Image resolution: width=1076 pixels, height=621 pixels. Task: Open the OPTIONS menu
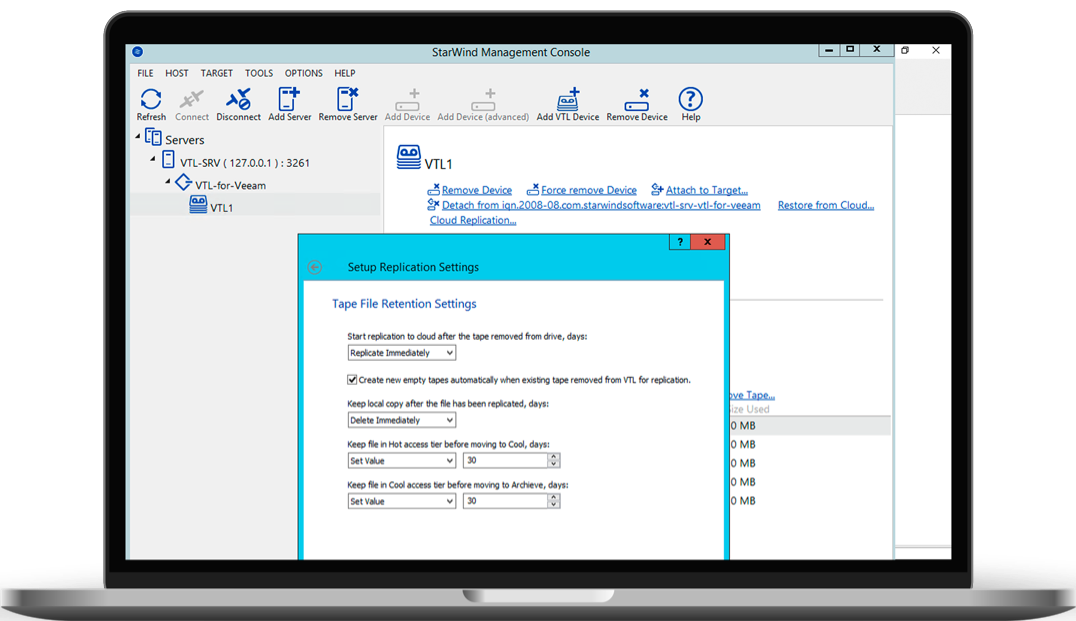(x=303, y=73)
